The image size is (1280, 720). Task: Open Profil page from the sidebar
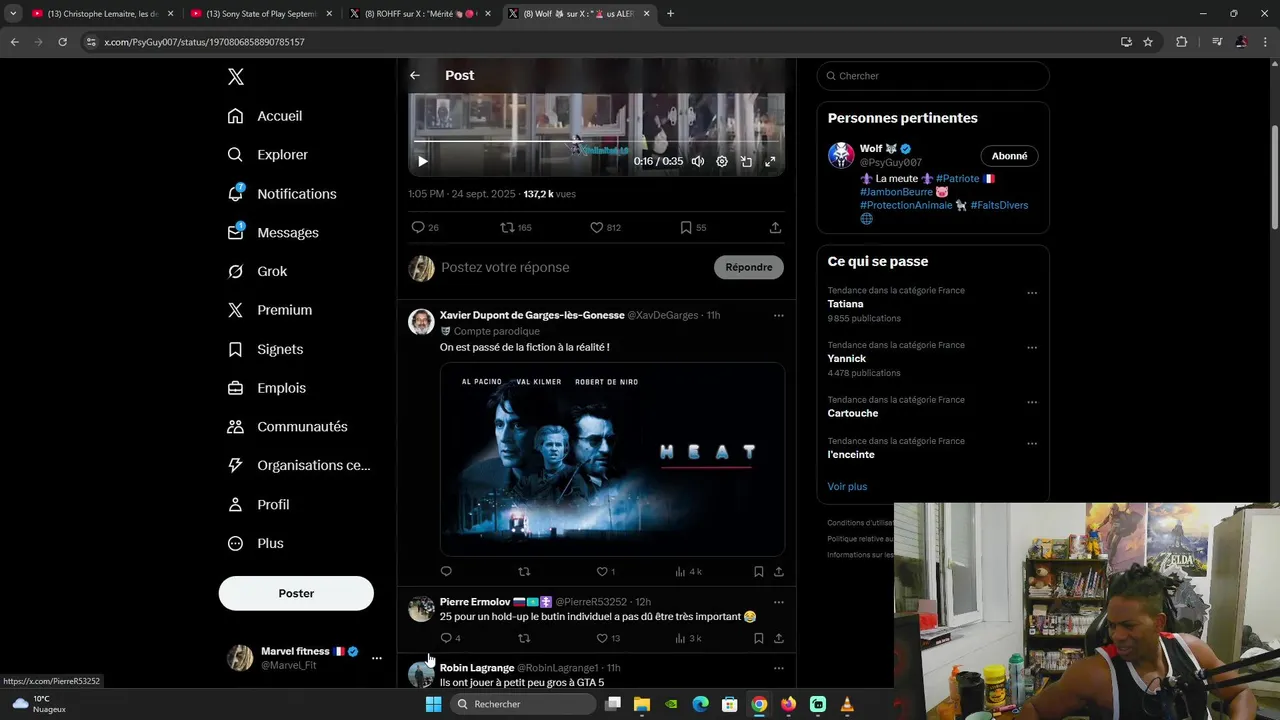tap(258, 505)
